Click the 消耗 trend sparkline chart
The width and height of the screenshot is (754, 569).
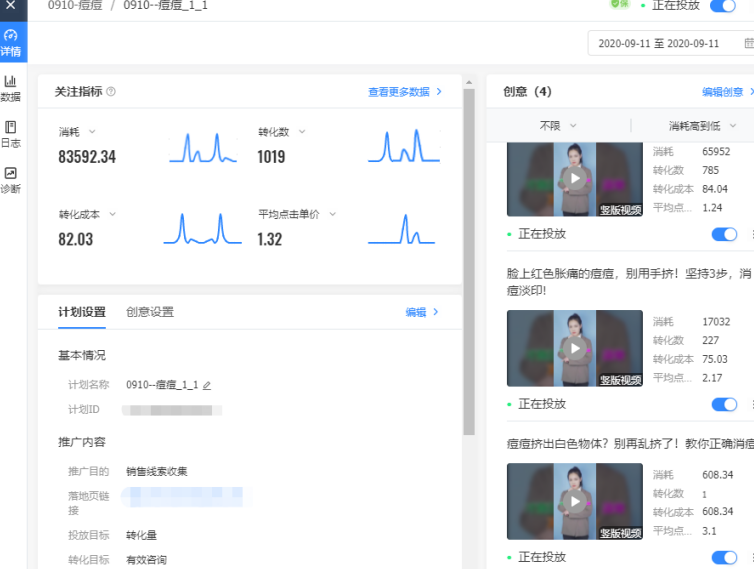[x=203, y=147]
